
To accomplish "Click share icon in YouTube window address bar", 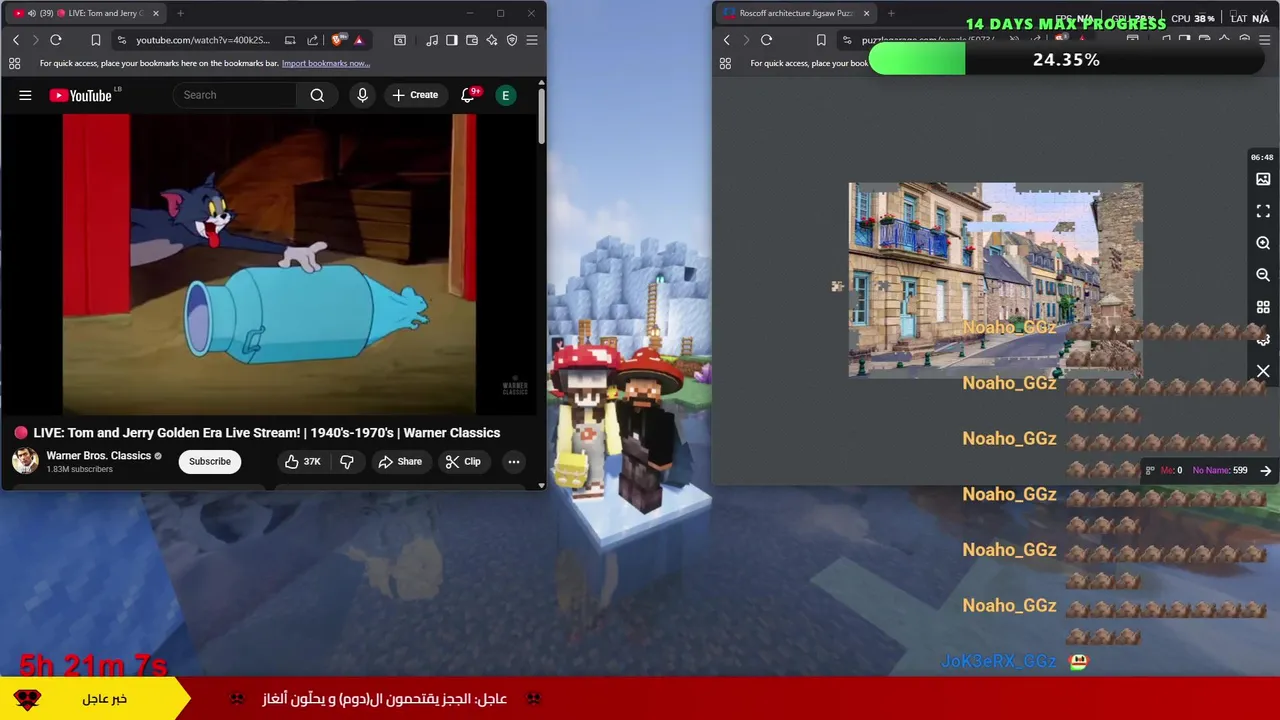I will 312,40.
